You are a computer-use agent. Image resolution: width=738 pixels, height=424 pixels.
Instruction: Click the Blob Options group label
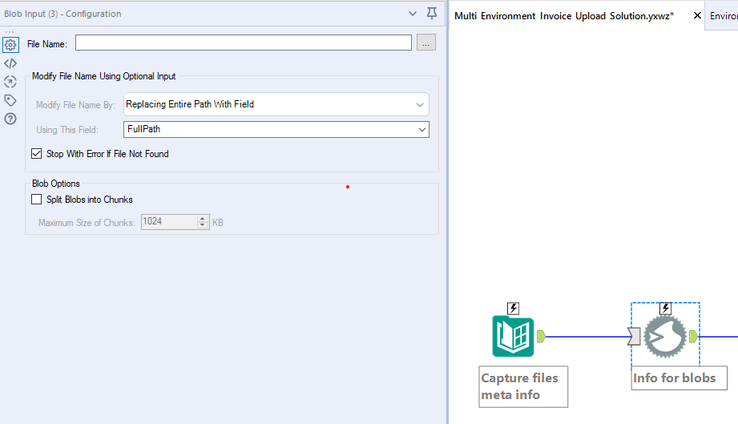point(56,184)
